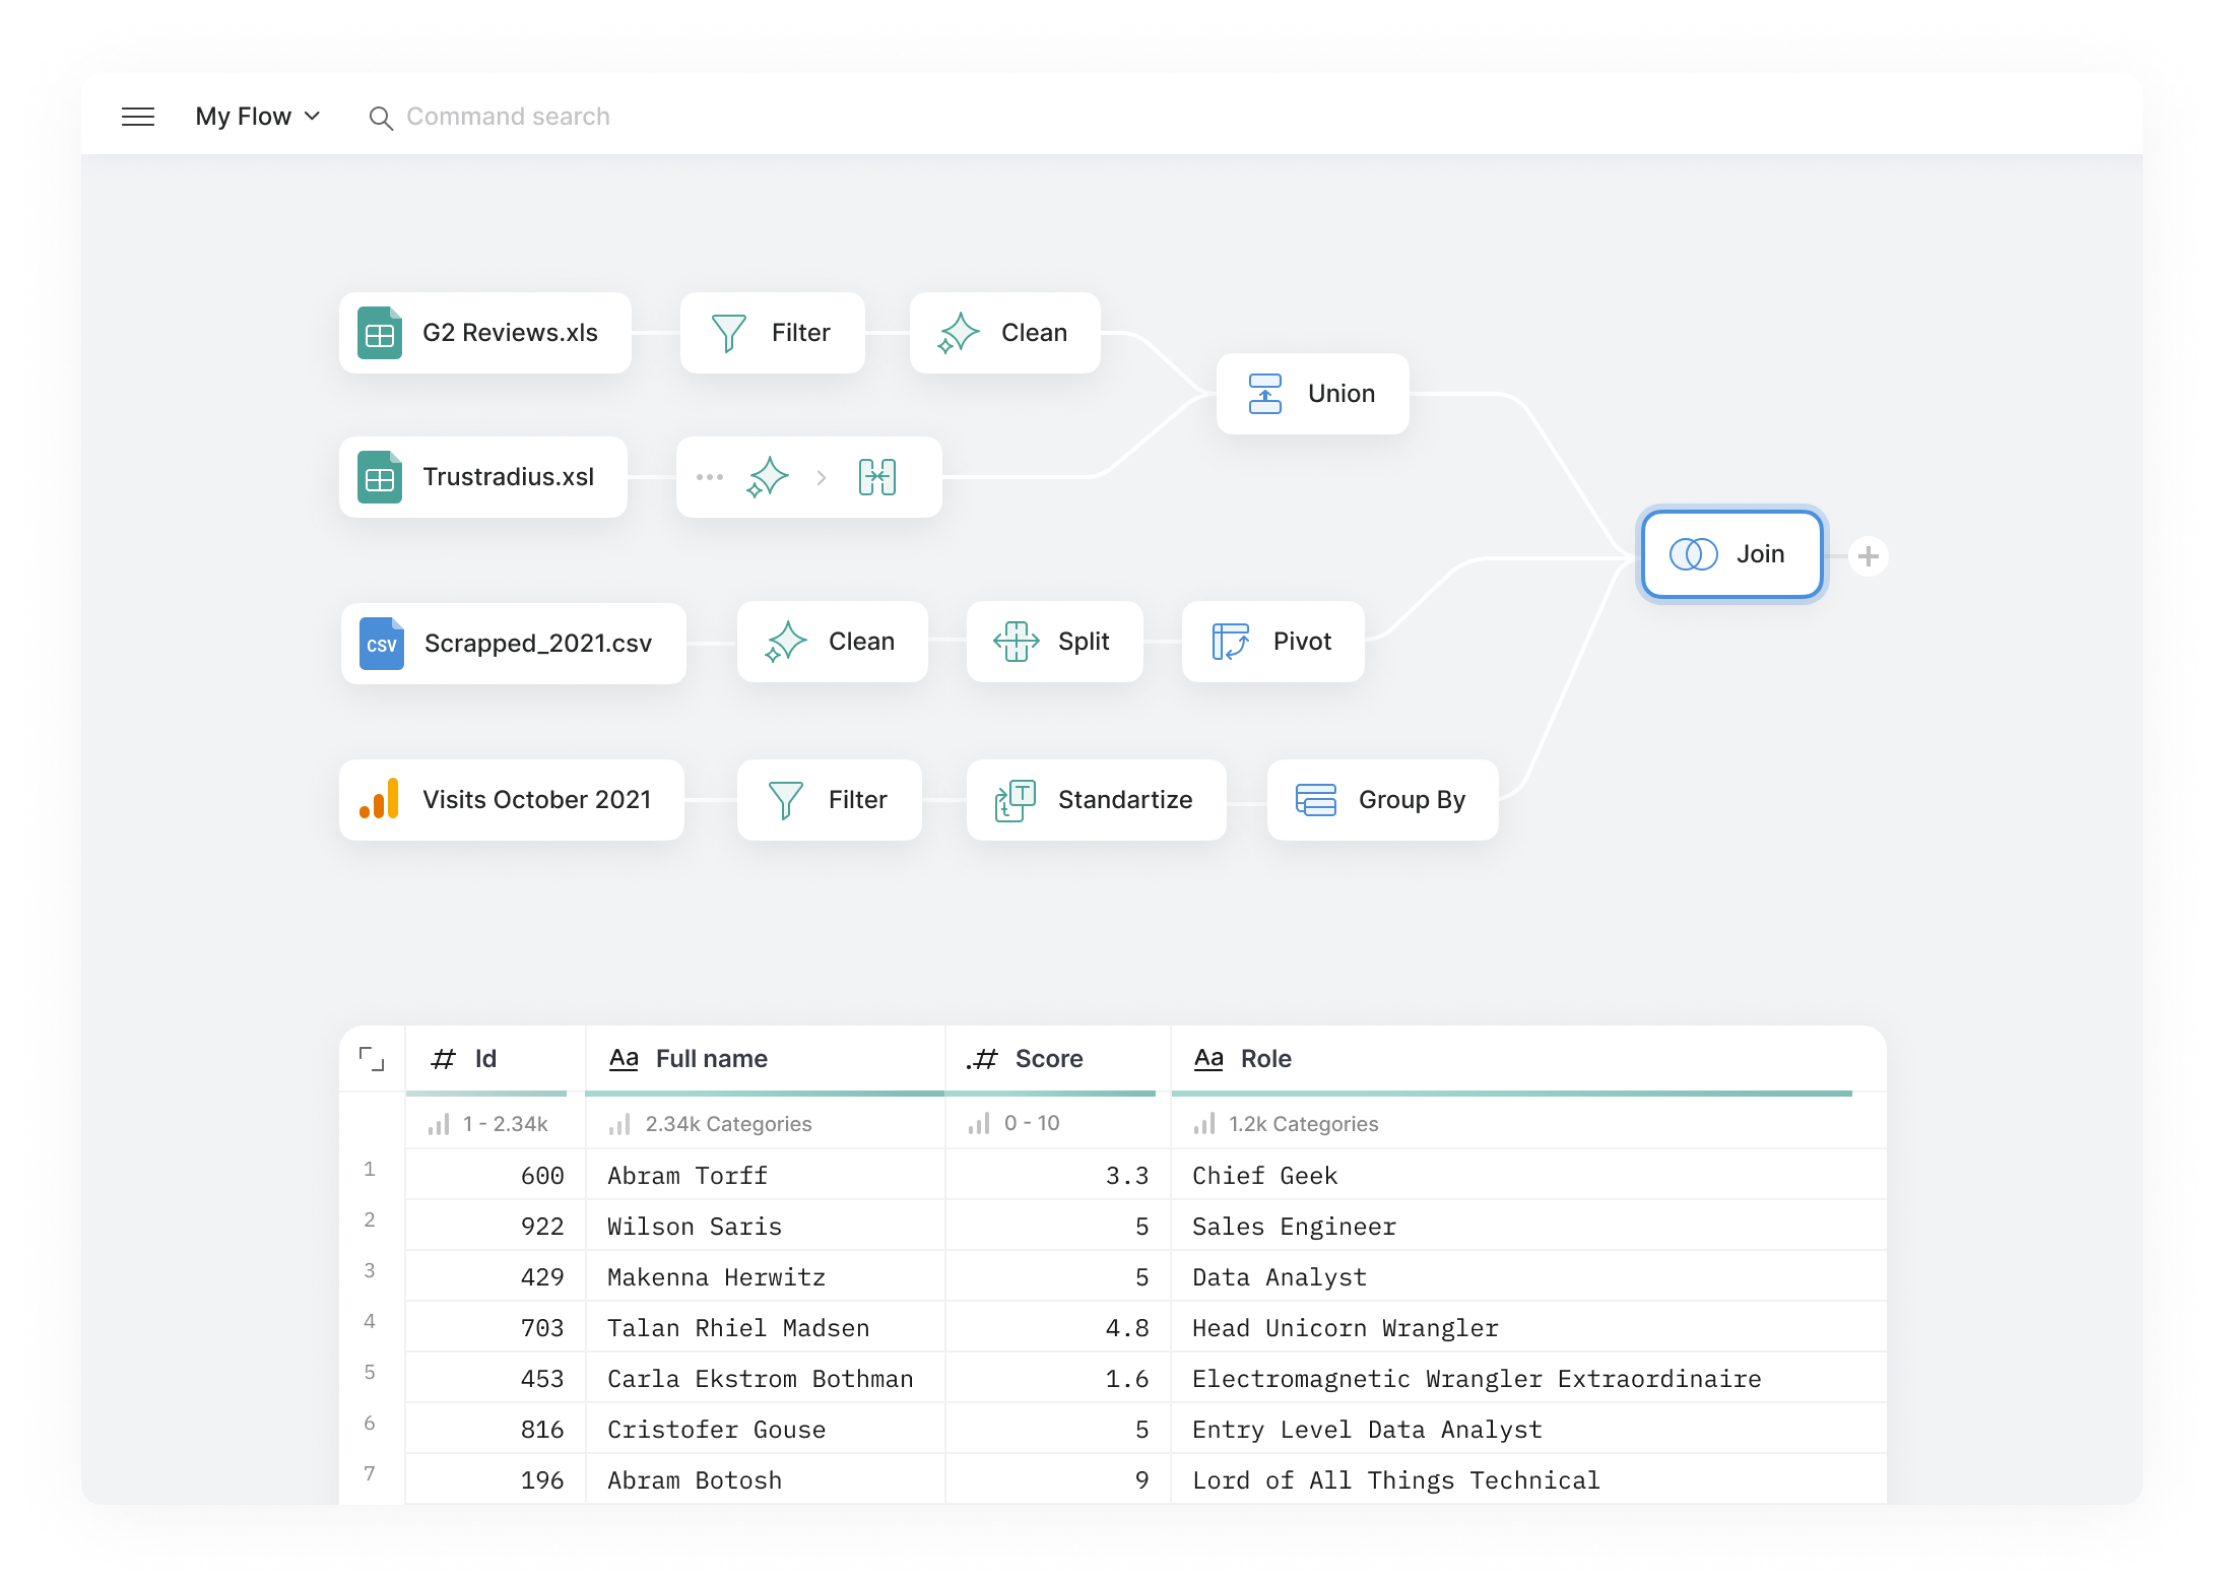2224x1594 pixels.
Task: Click the merge columns icon in the collapsed Trustradius group
Action: [x=877, y=477]
